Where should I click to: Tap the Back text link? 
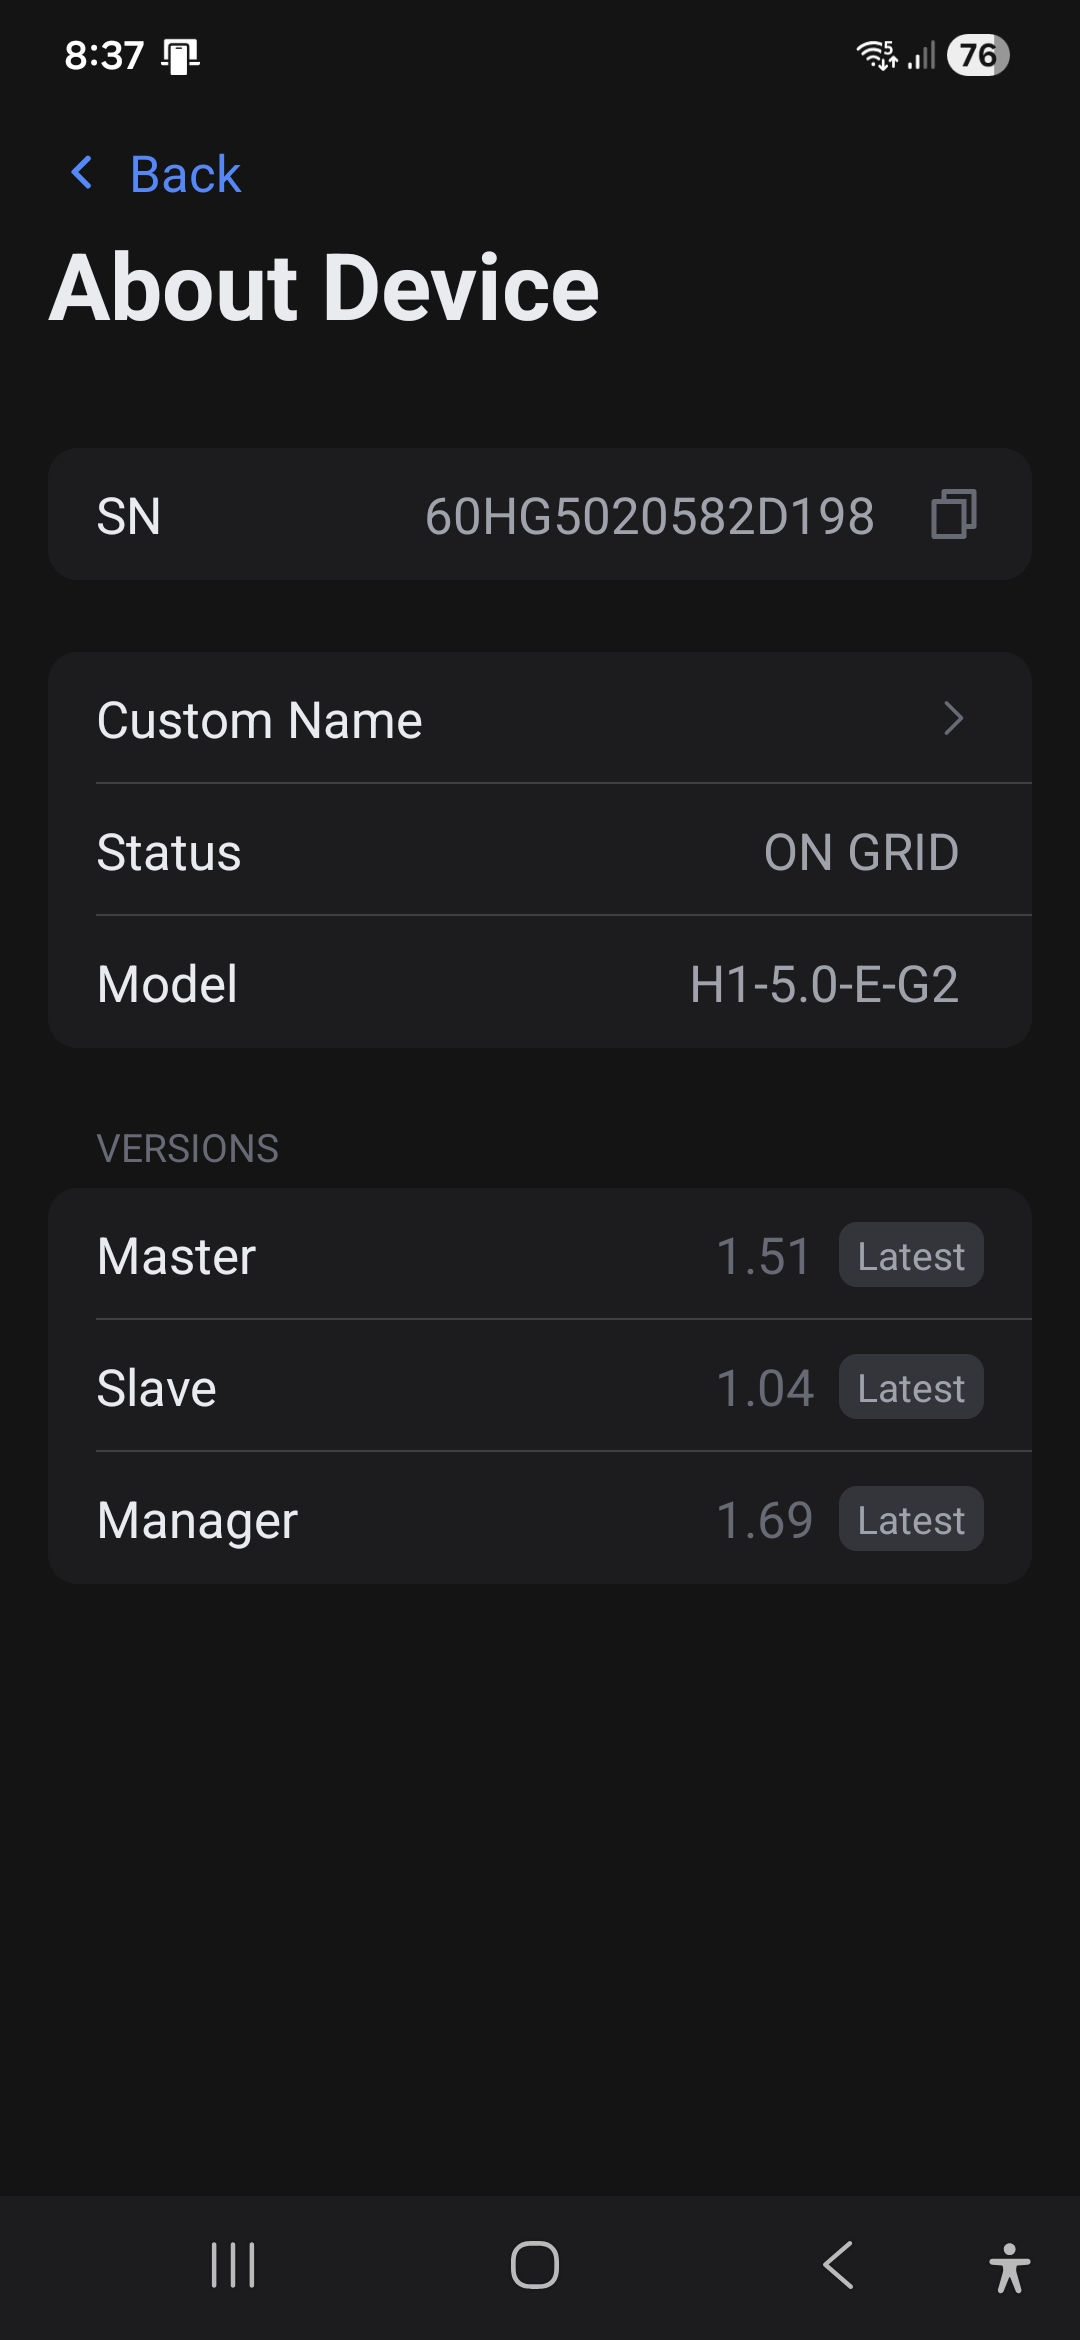(185, 175)
